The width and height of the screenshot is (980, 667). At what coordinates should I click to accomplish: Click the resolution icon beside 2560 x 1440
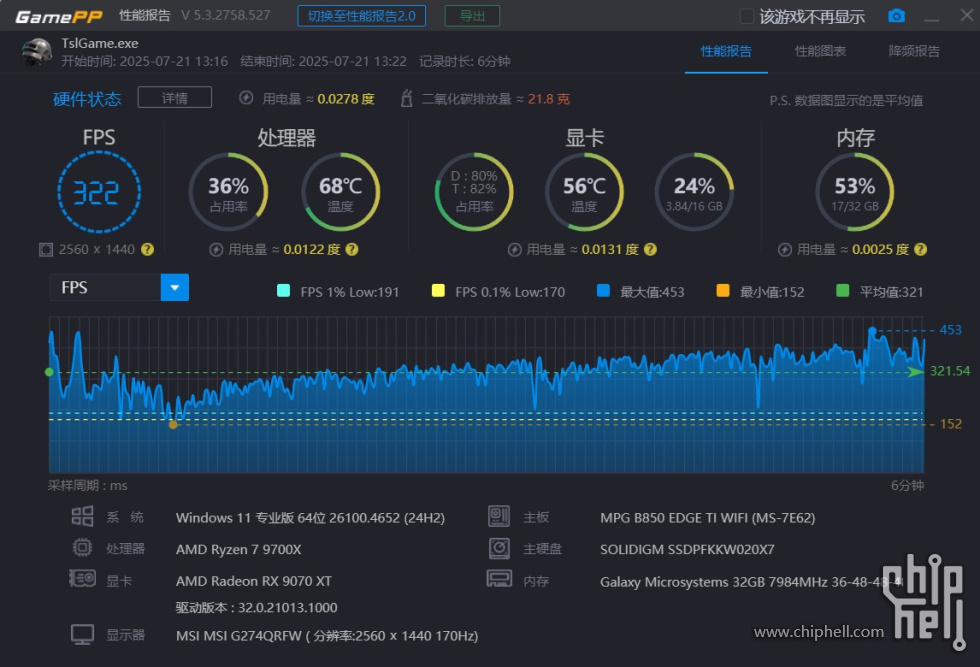click(x=46, y=250)
